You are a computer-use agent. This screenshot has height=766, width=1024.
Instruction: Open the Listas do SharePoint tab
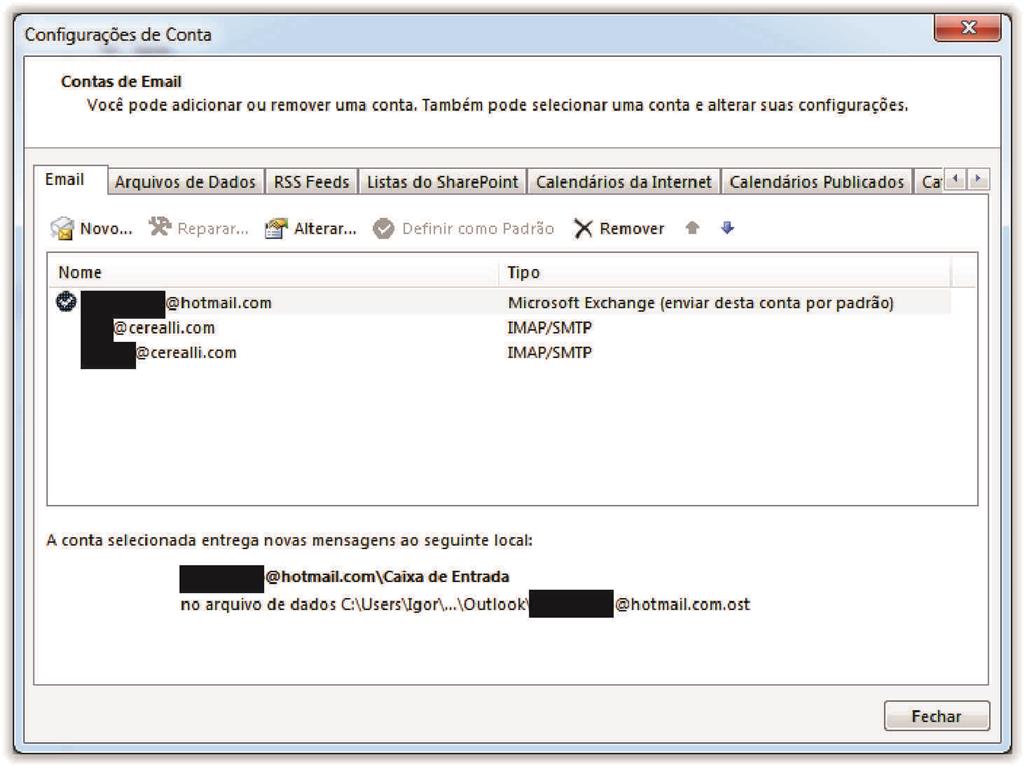point(442,182)
